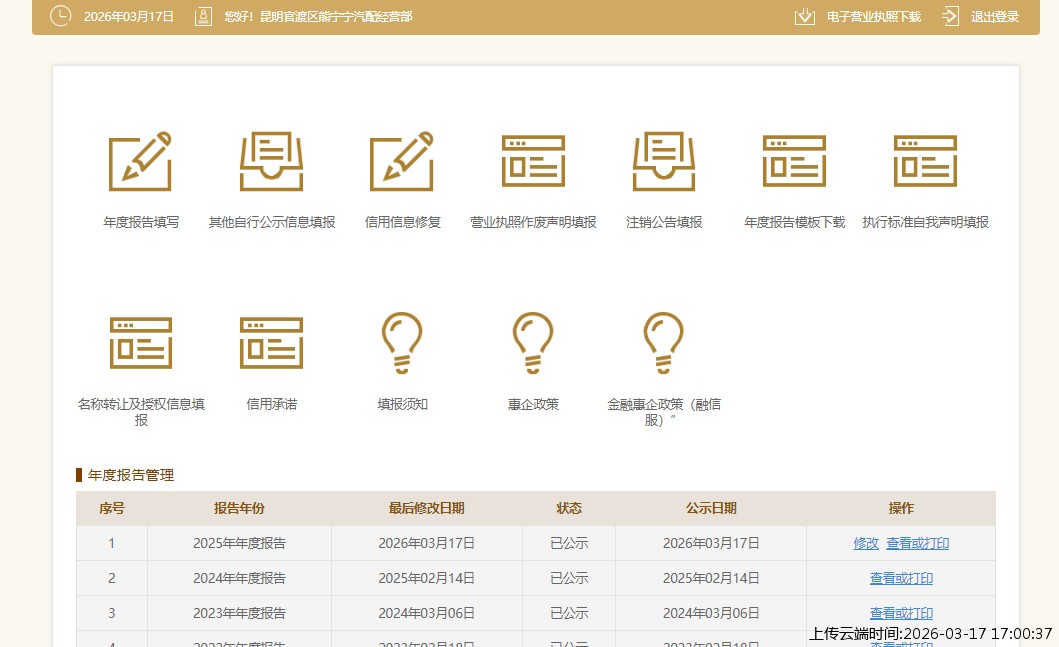Open 查看或打印 for the 2024 report
The image size is (1059, 647).
point(901,578)
